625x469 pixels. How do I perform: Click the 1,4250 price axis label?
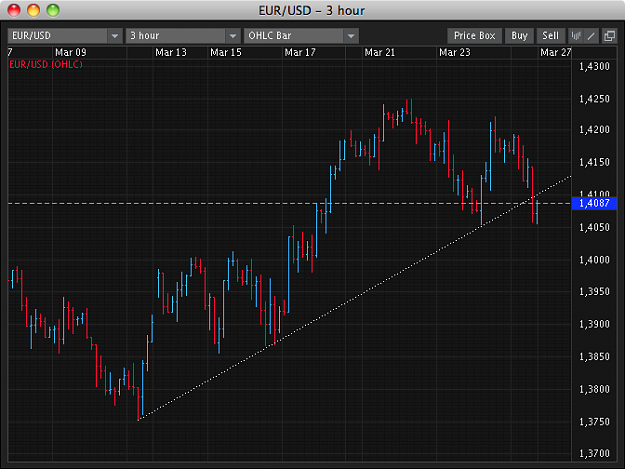[x=594, y=99]
